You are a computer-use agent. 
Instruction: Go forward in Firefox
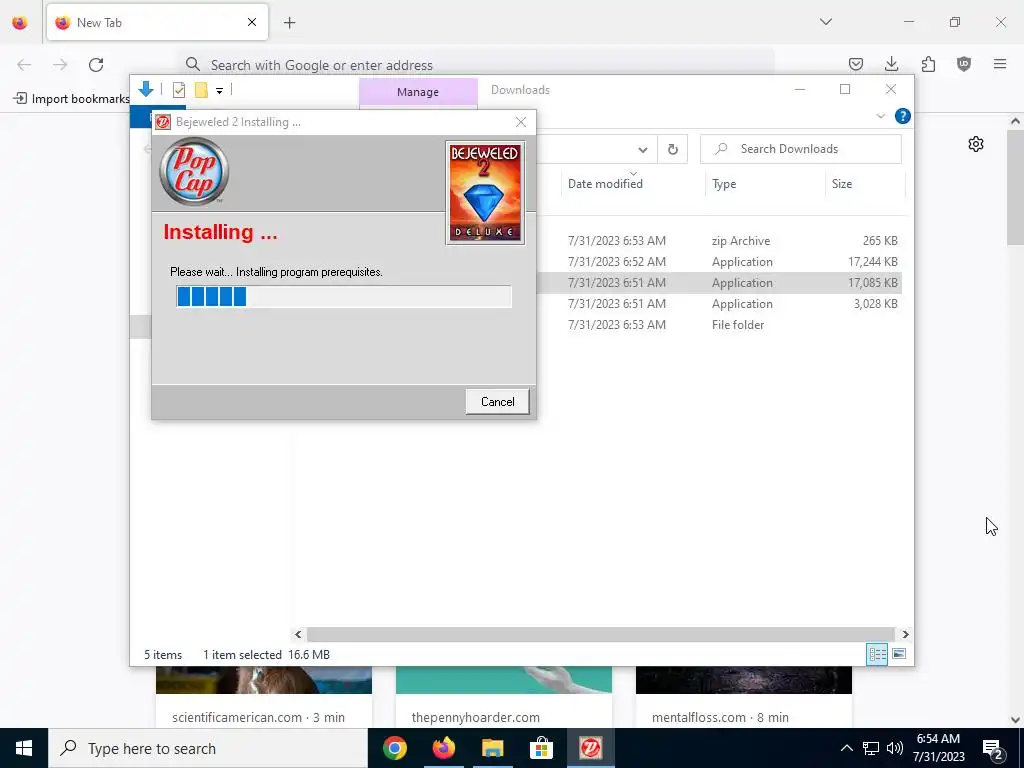(x=60, y=65)
